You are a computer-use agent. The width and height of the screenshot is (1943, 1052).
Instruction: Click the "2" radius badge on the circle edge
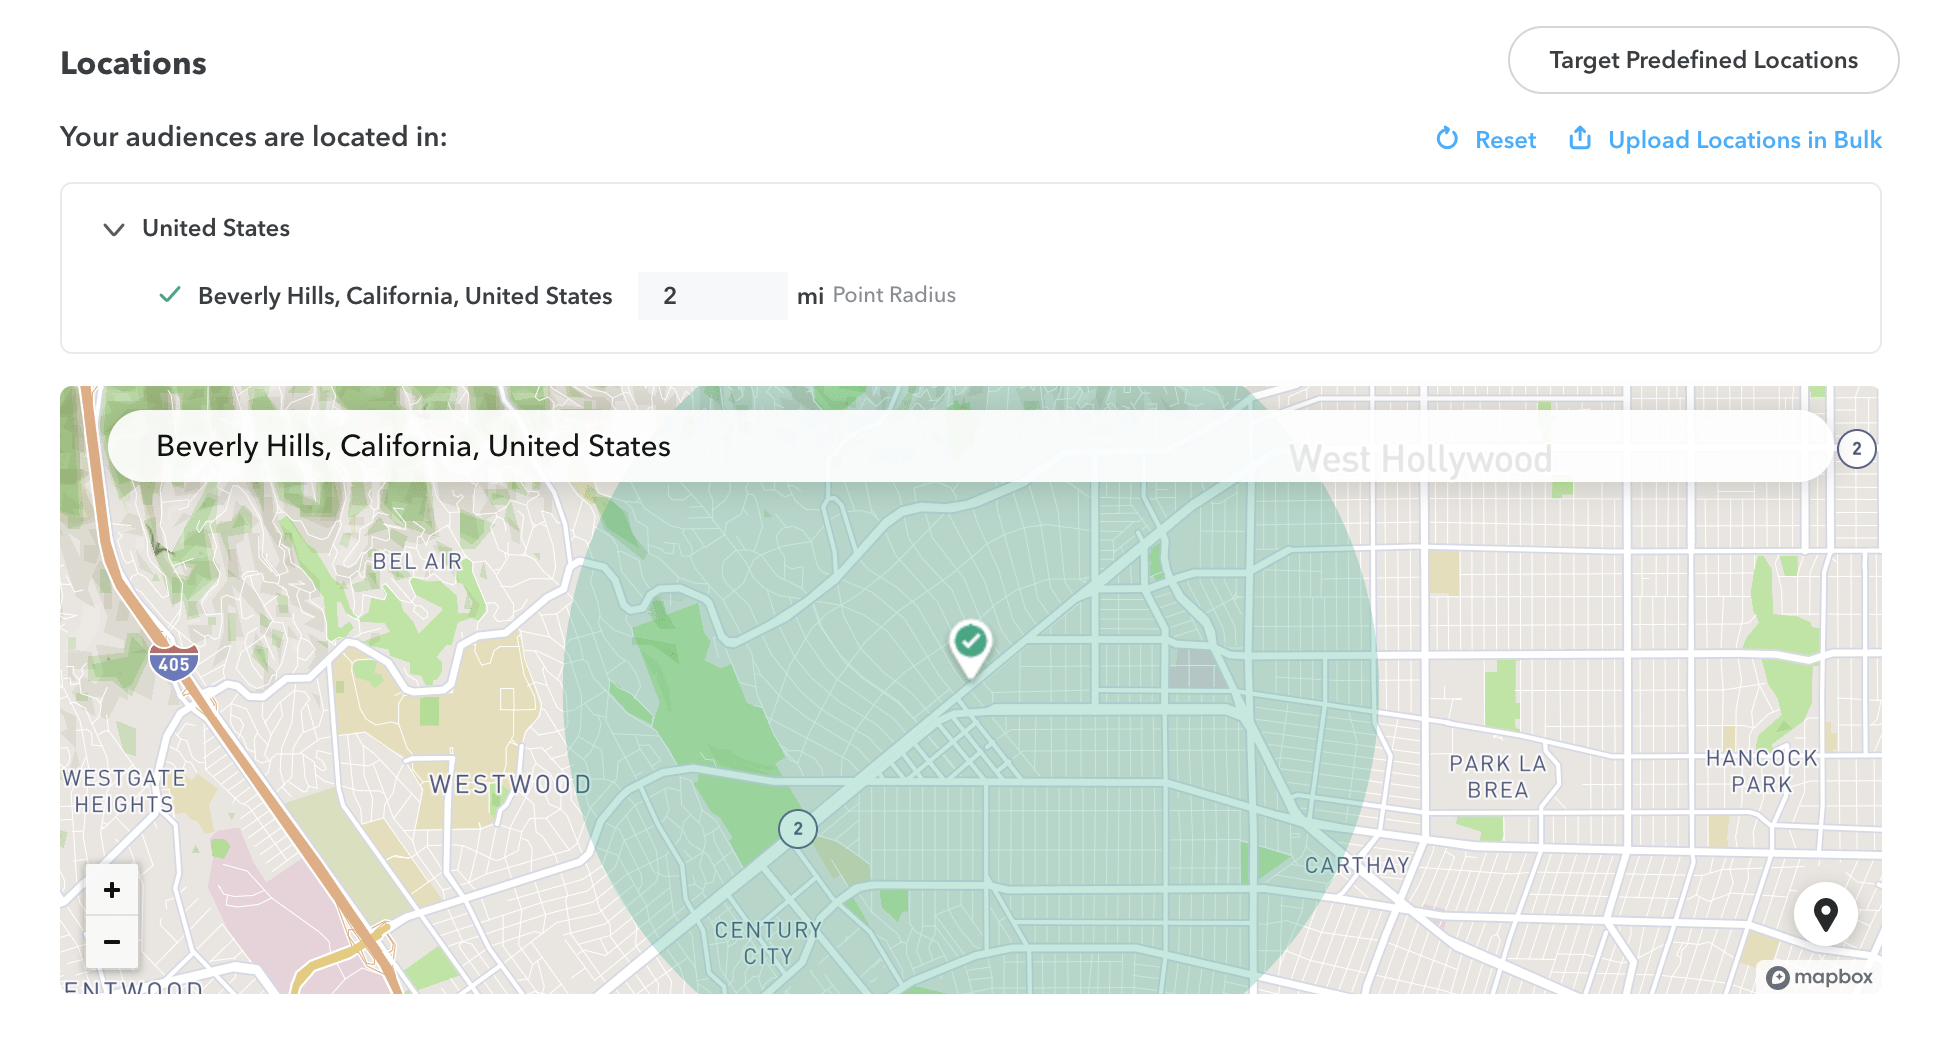[797, 828]
